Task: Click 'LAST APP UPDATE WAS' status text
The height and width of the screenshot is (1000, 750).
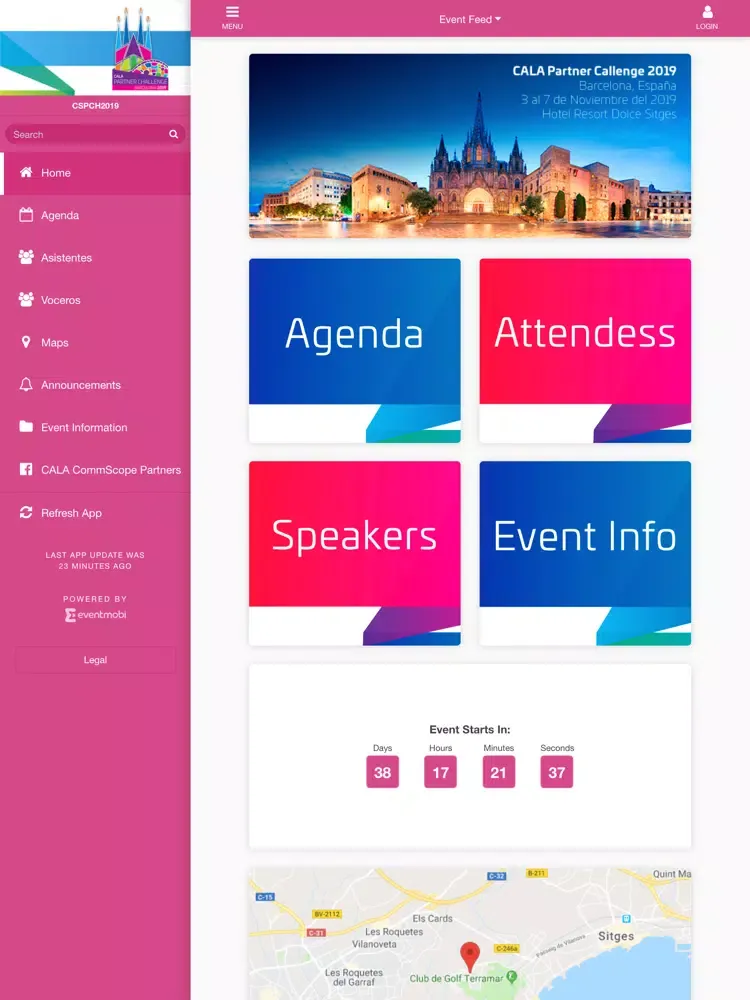Action: (x=95, y=555)
